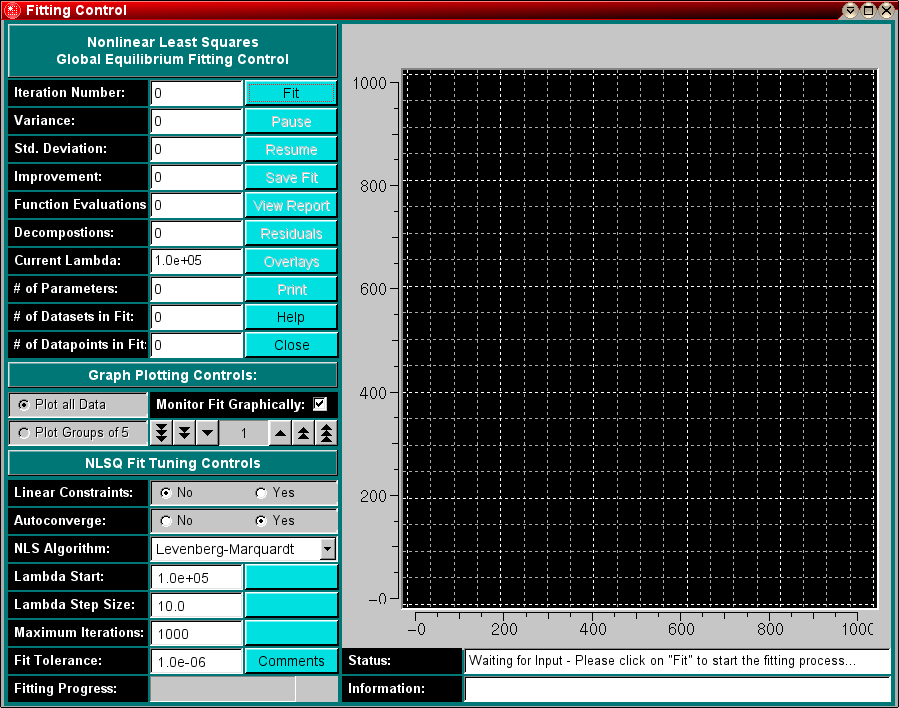Click single up-arrow group counter icon
This screenshot has width=899, height=708.
point(280,433)
